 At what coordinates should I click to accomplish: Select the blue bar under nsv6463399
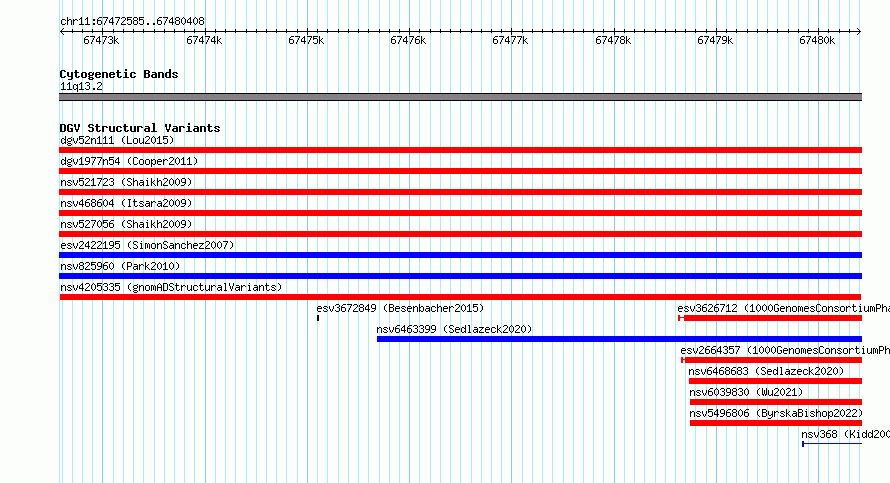point(619,339)
